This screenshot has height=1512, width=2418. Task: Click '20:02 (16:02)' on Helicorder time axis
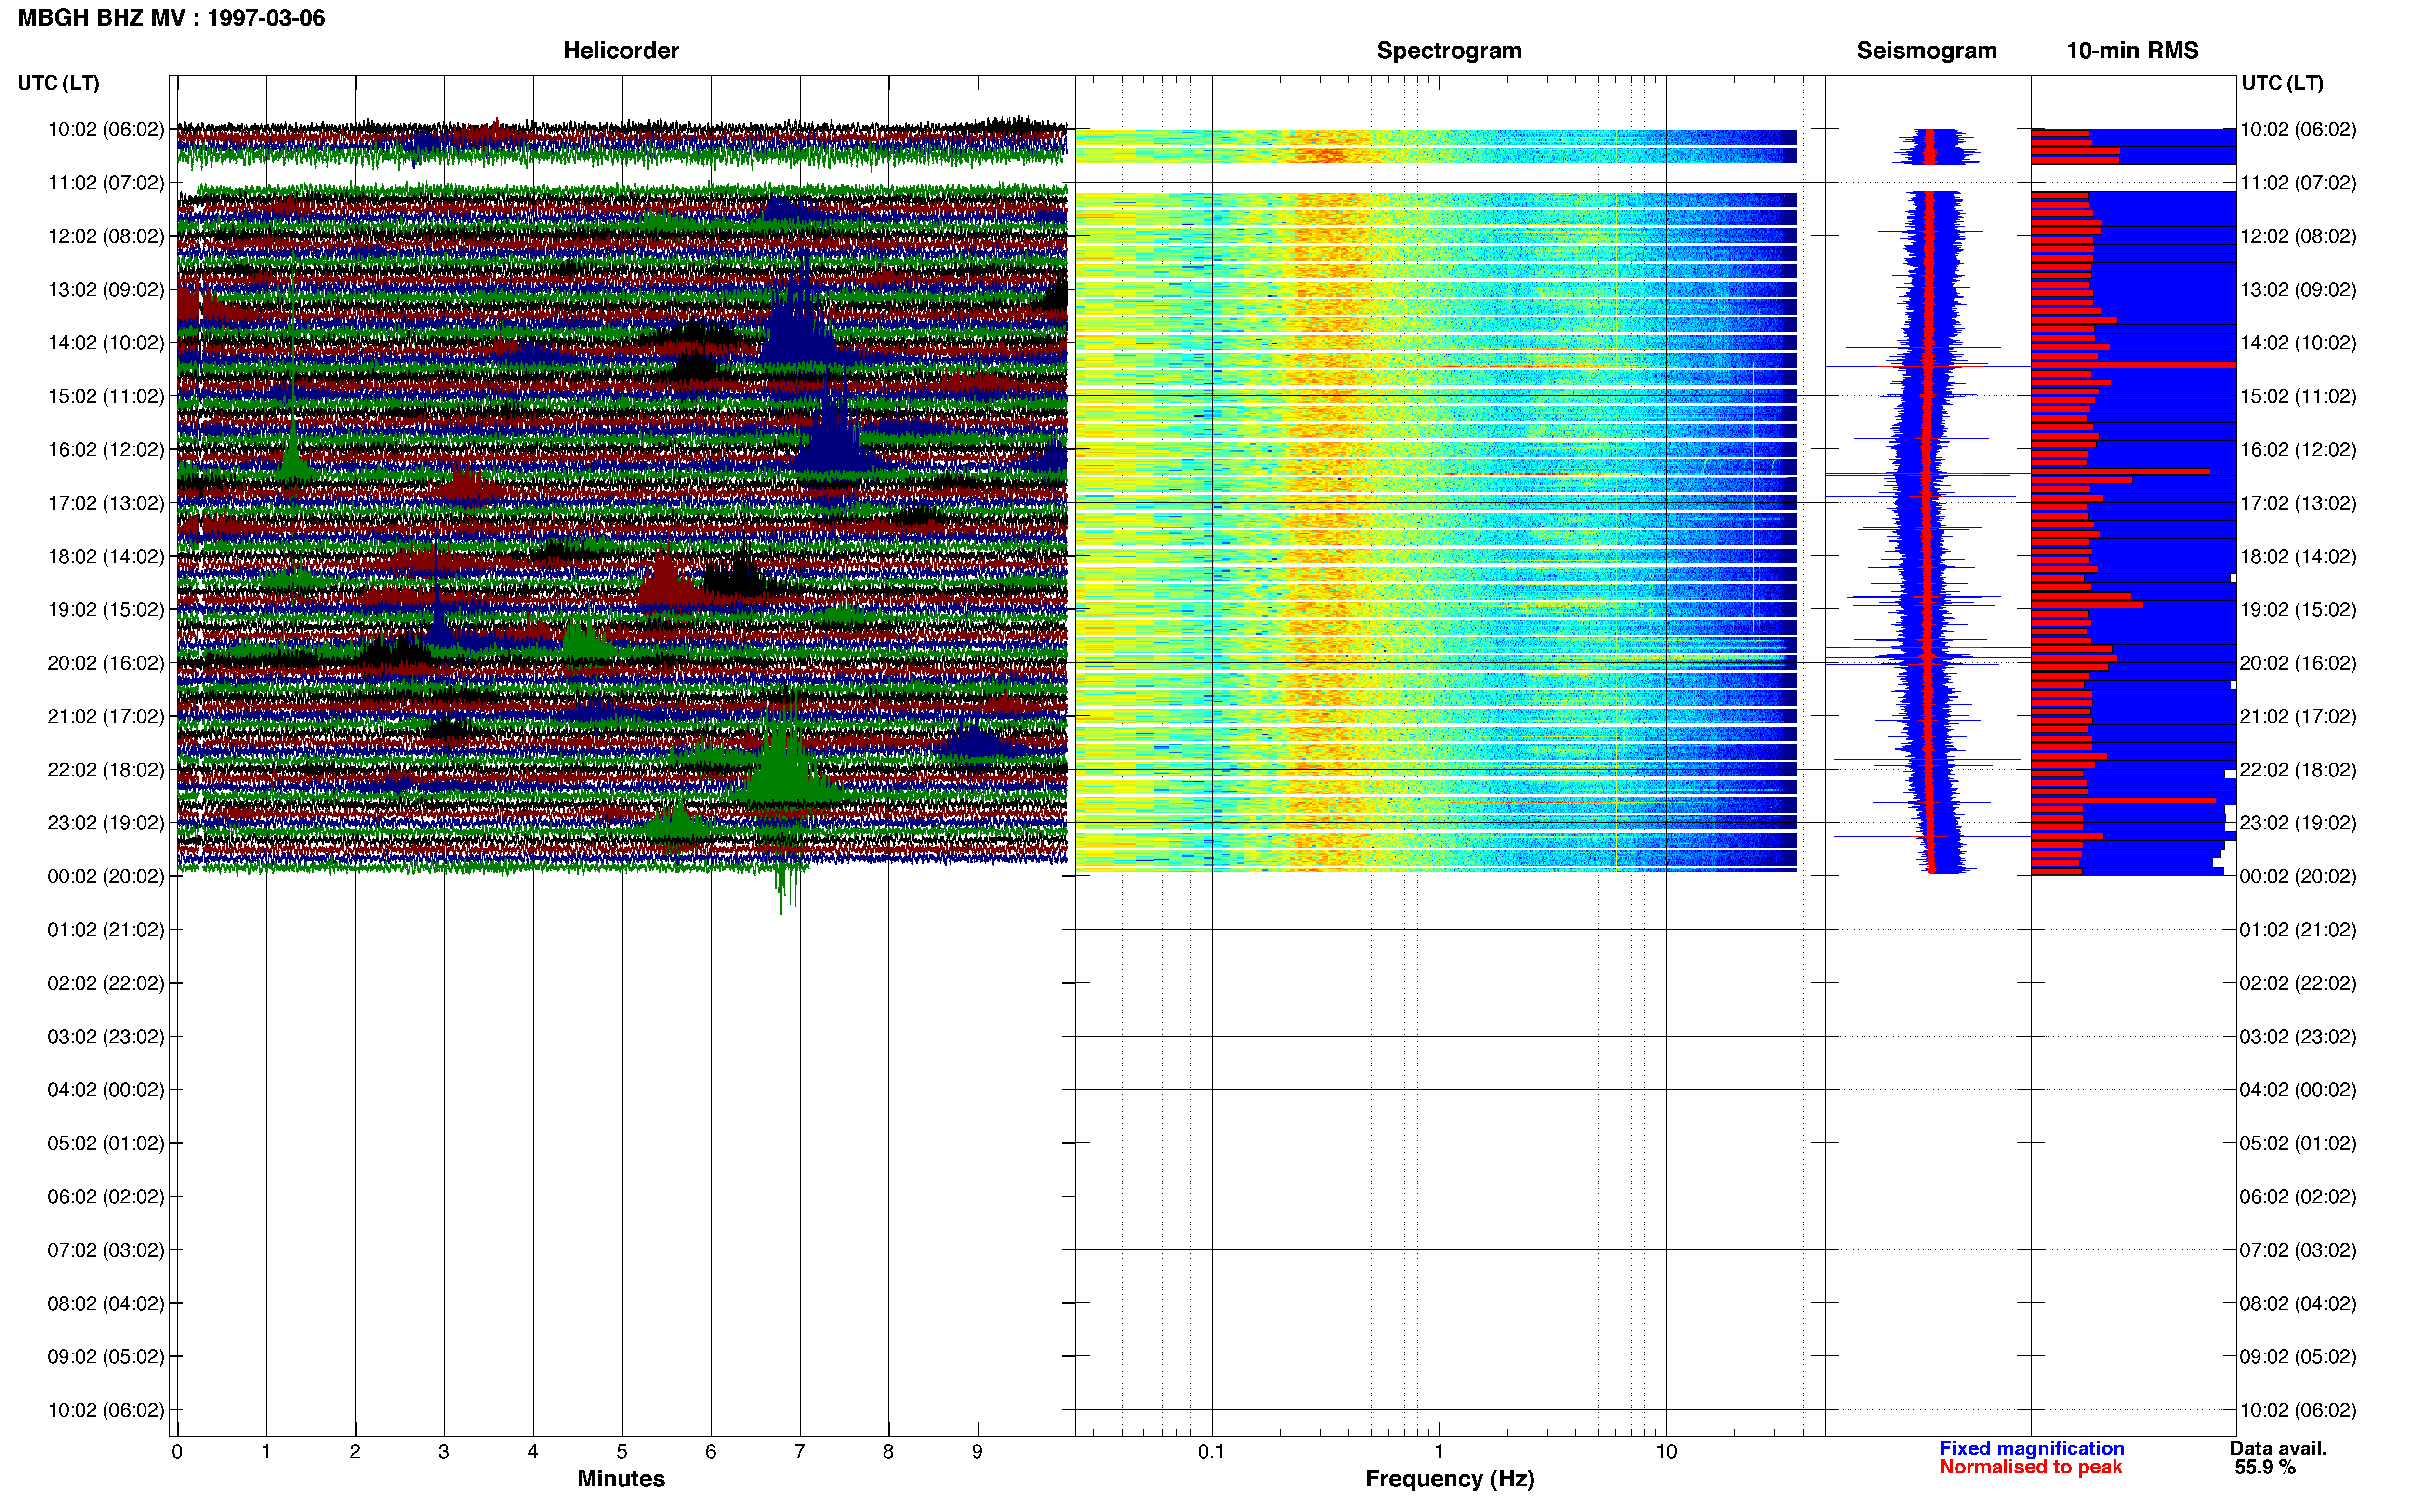pyautogui.click(x=106, y=663)
